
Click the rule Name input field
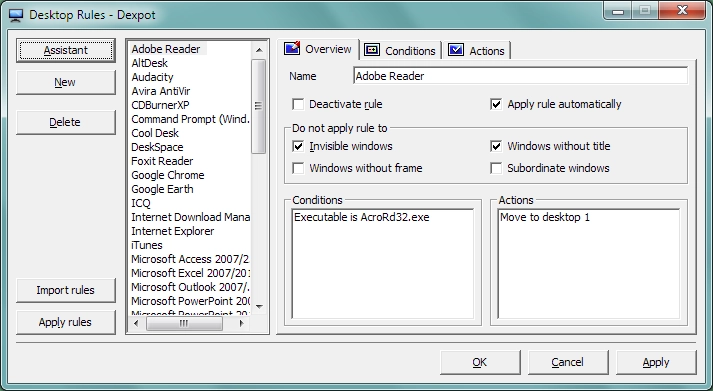[520, 76]
